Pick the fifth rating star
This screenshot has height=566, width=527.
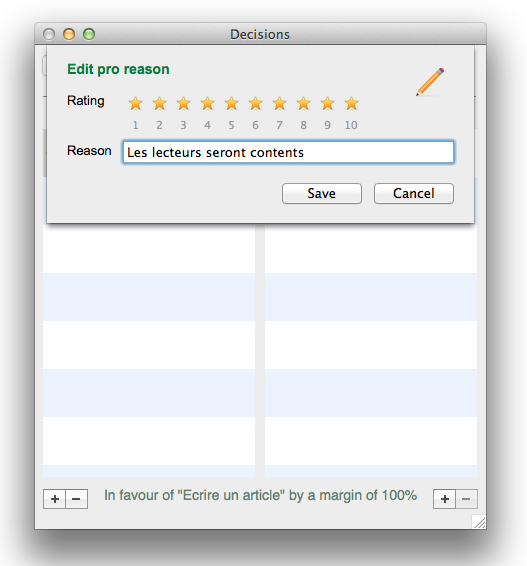tap(231, 103)
